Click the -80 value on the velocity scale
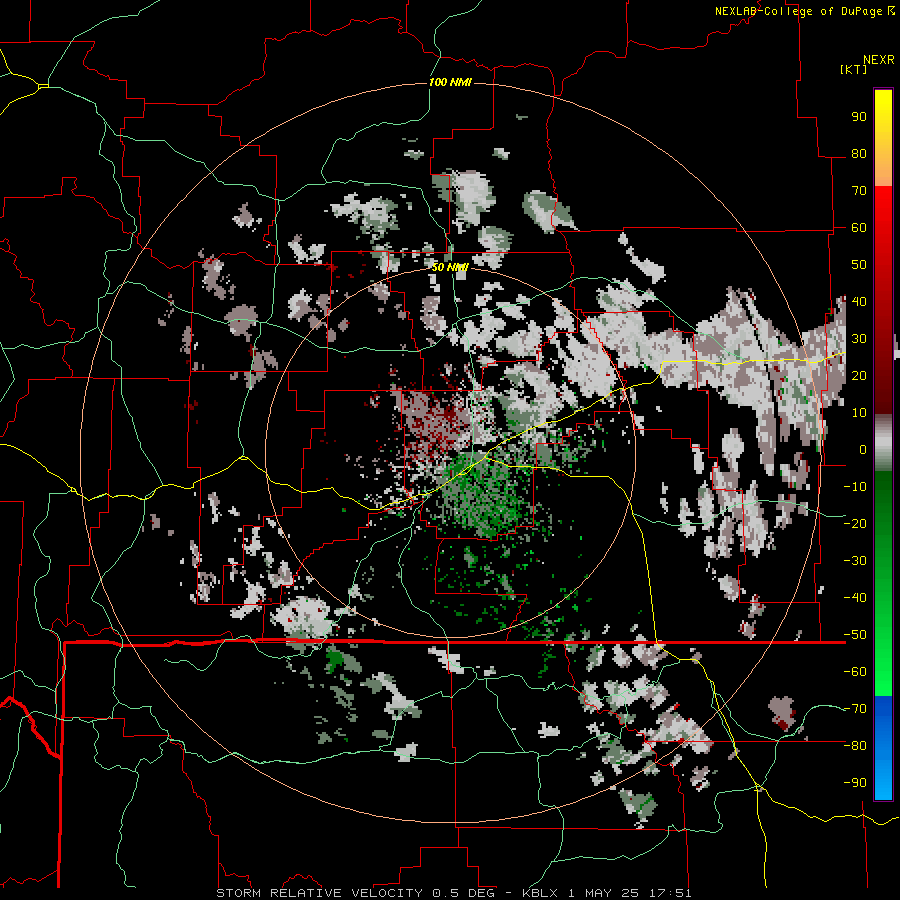 pyautogui.click(x=855, y=746)
